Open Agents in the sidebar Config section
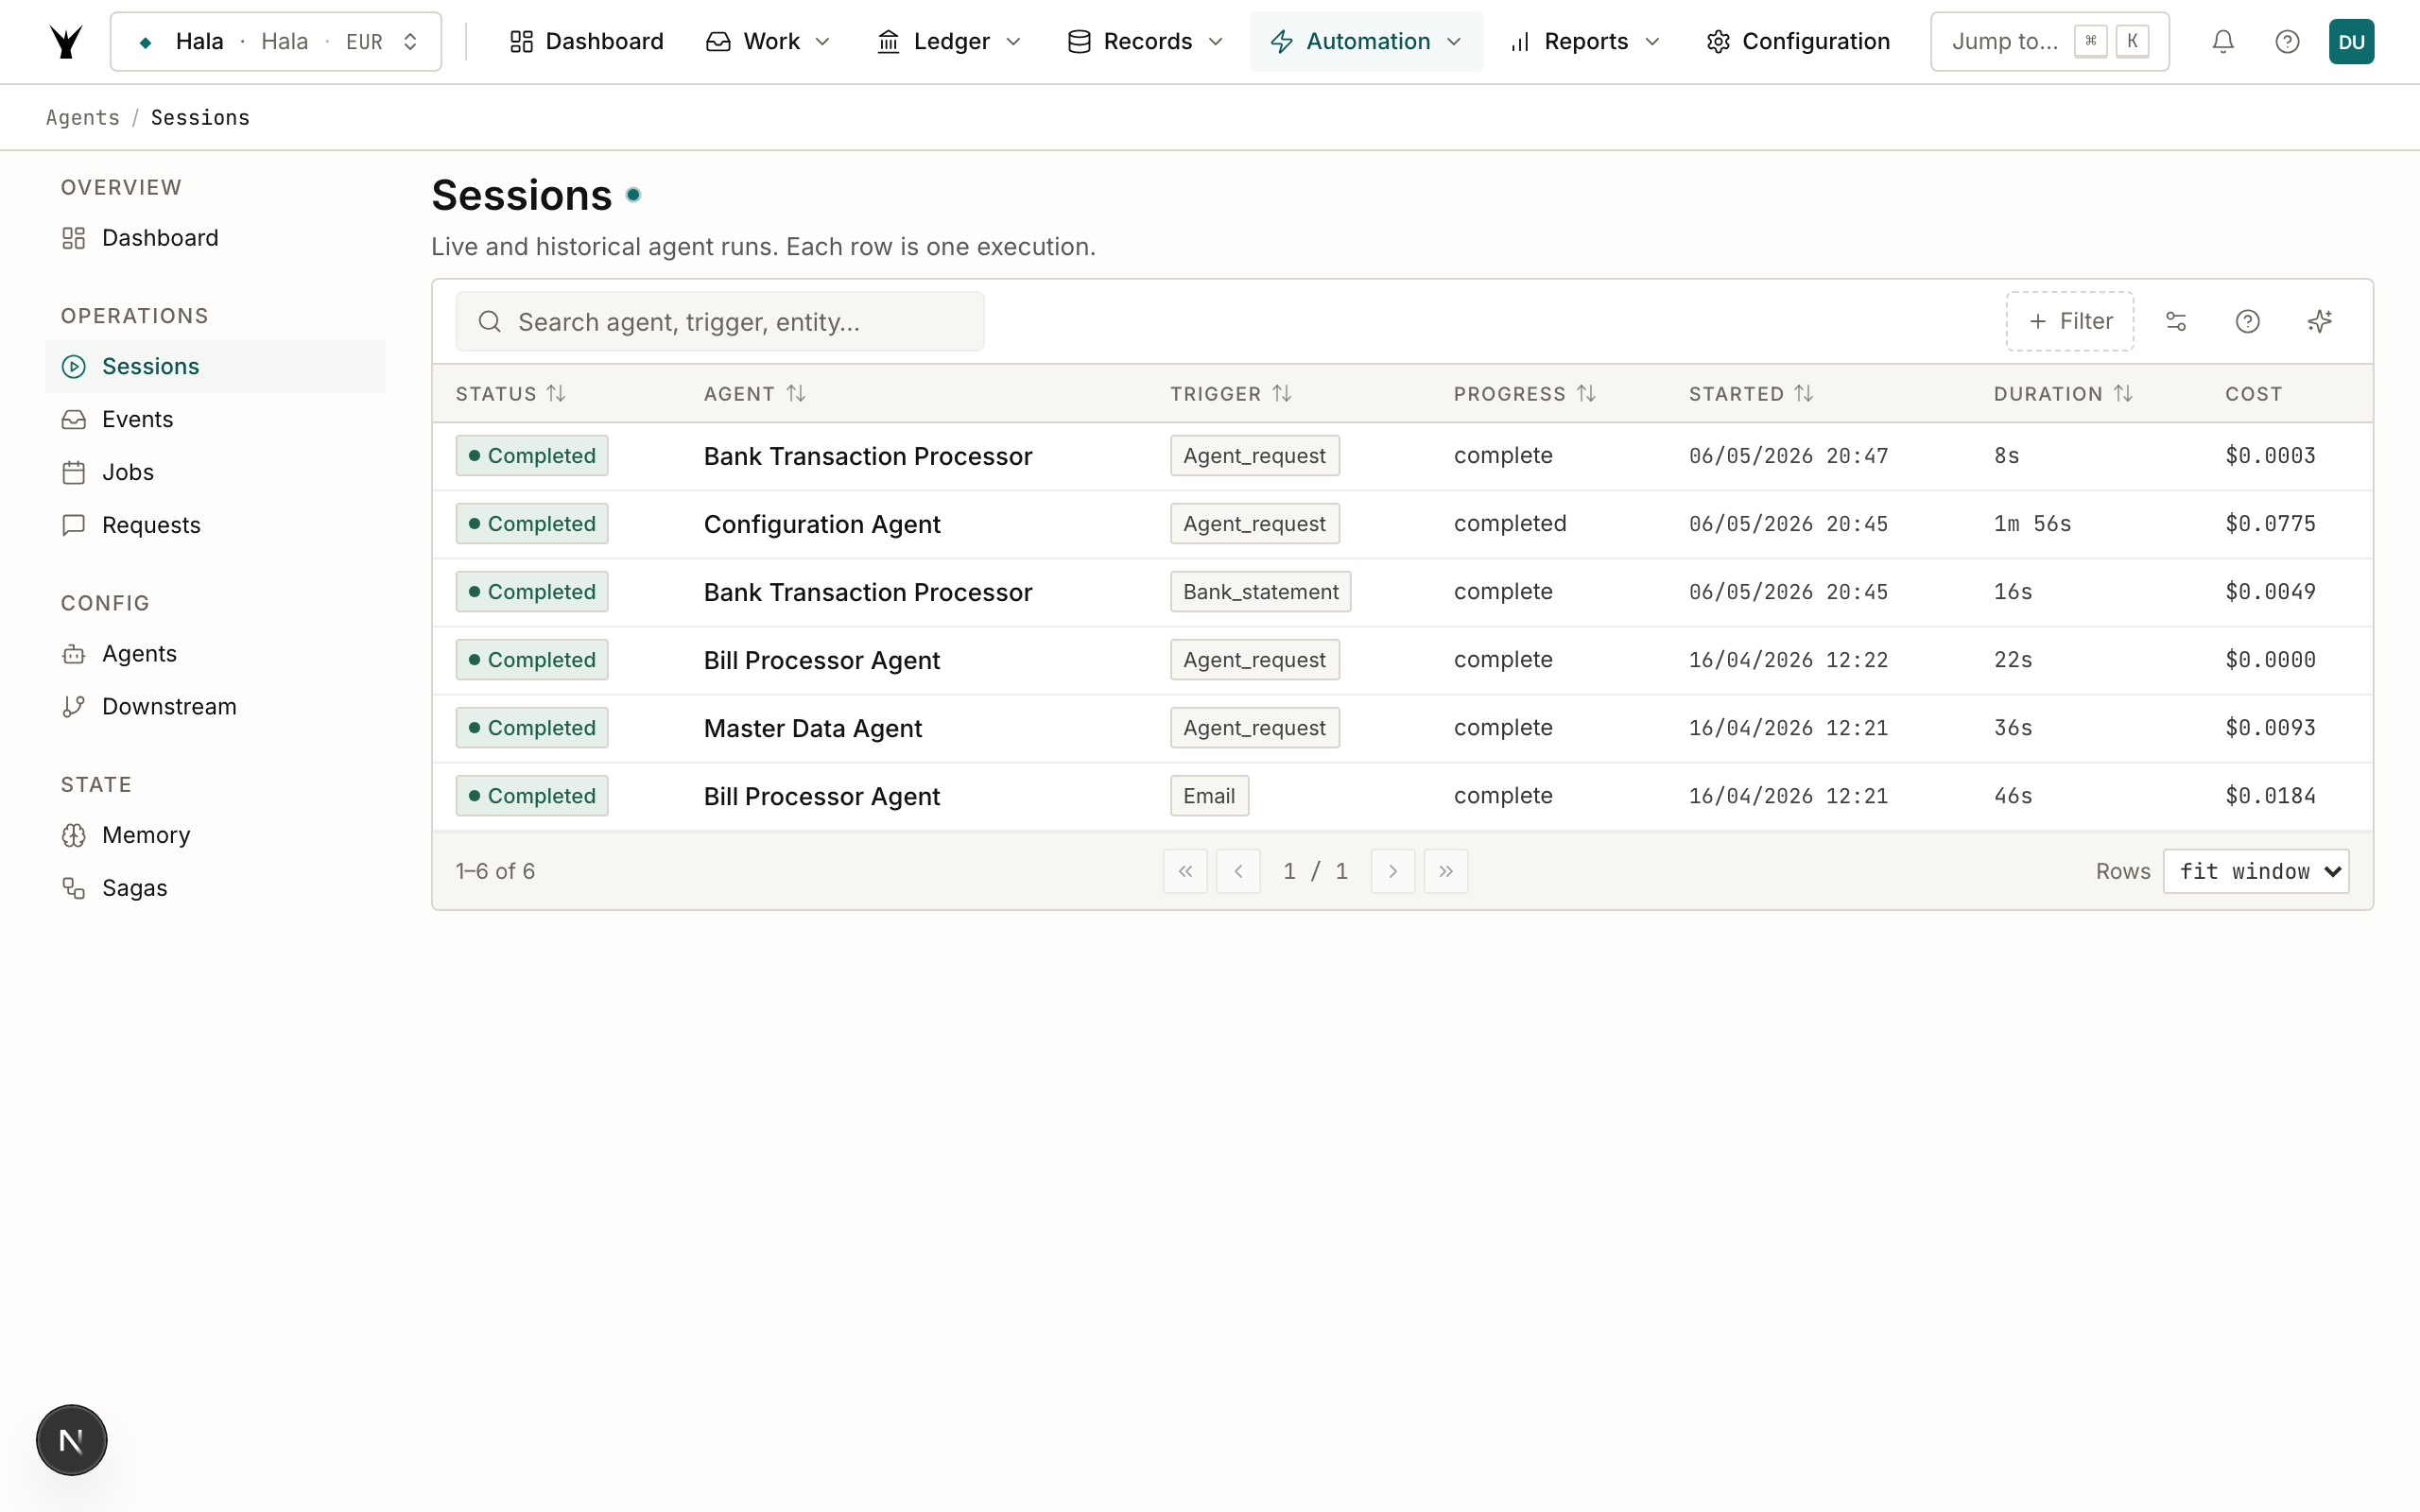The height and width of the screenshot is (1512, 2420). (x=215, y=653)
